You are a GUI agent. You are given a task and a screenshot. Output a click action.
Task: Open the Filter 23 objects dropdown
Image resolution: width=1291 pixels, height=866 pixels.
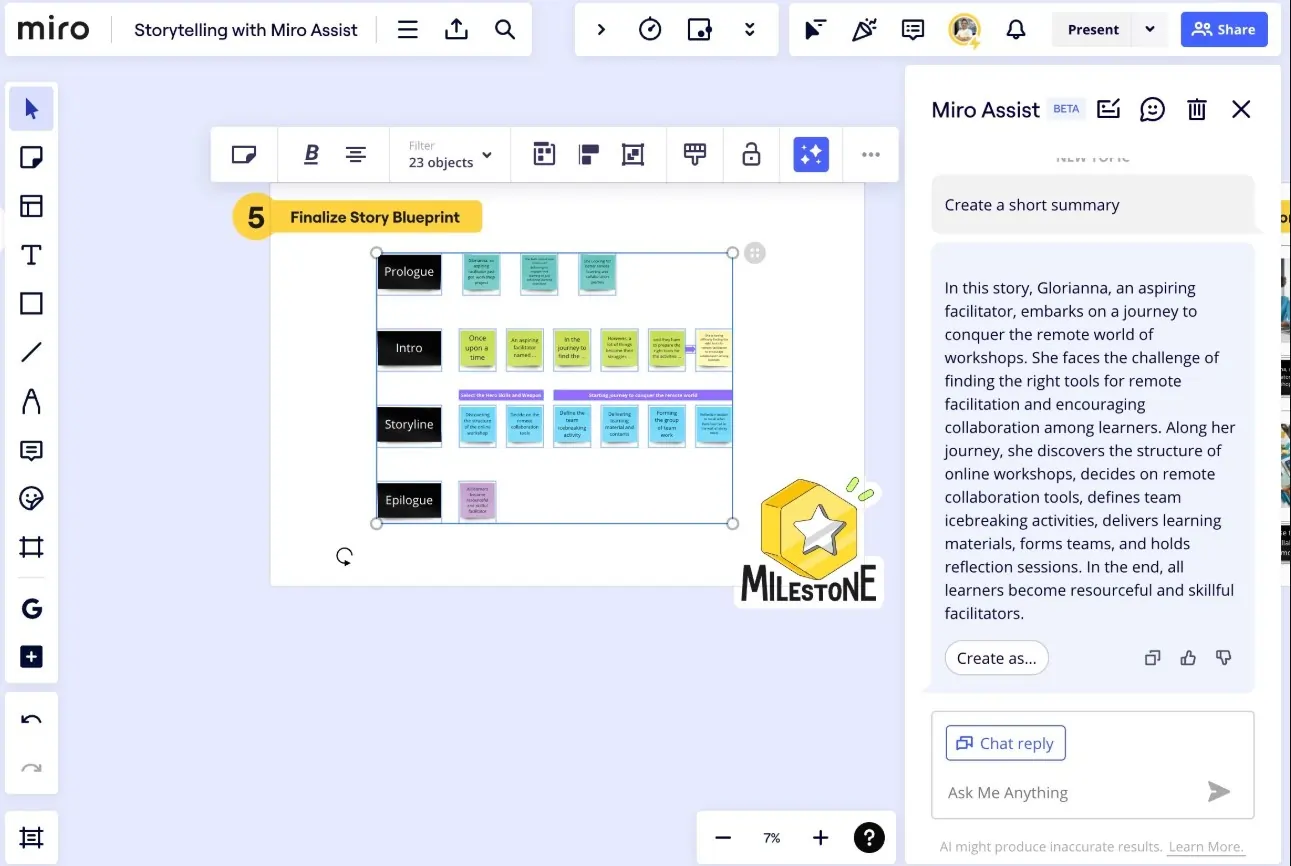click(450, 154)
